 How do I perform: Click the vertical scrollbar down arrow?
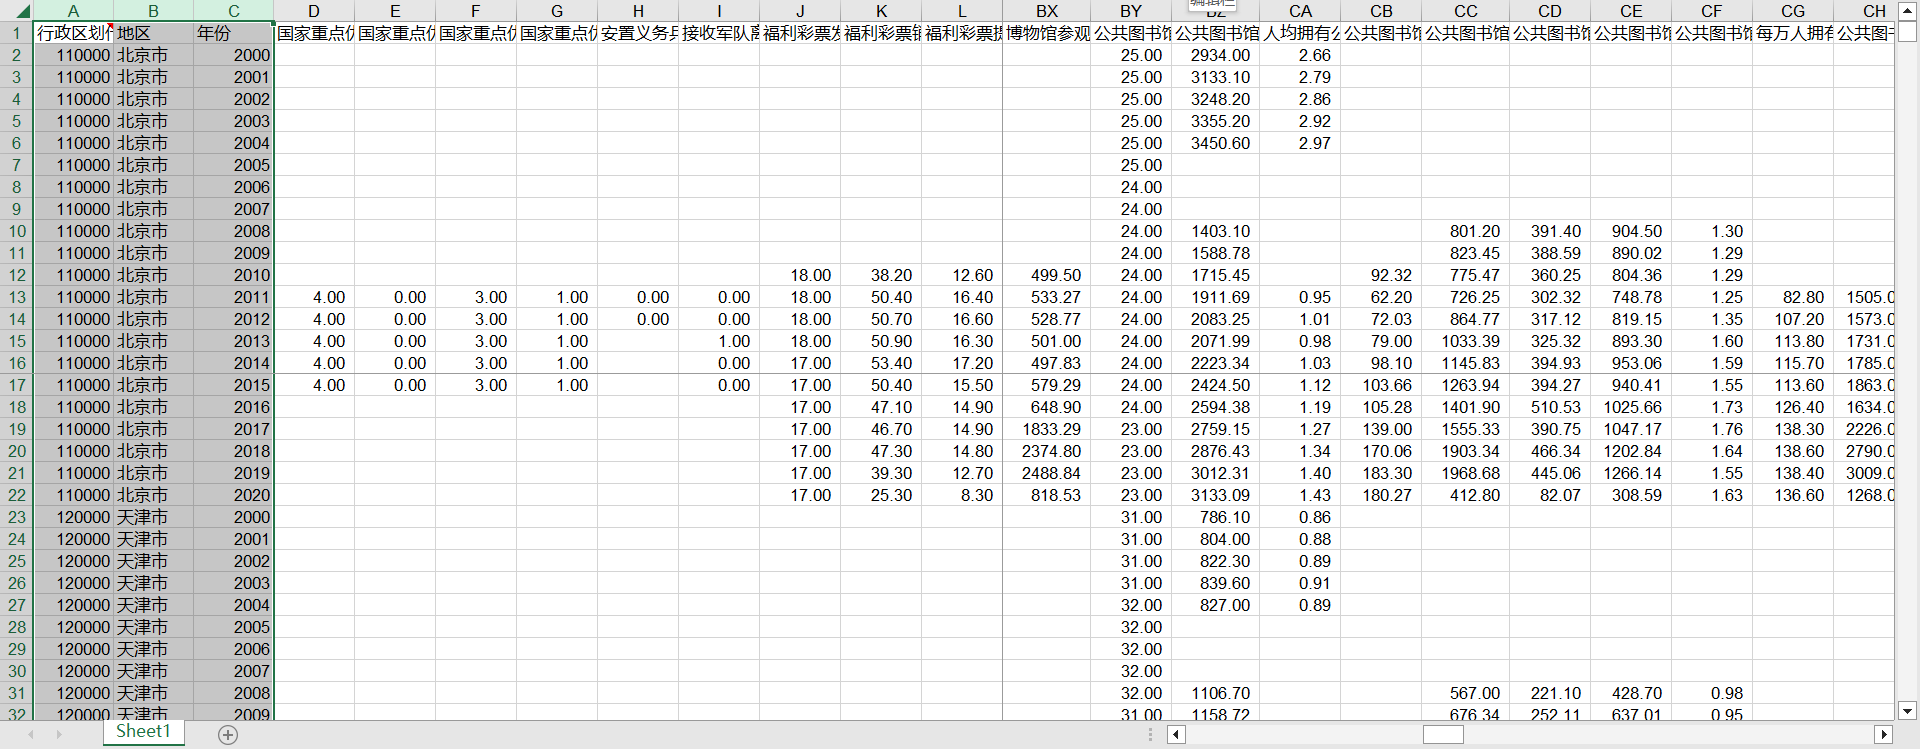[x=1907, y=711]
